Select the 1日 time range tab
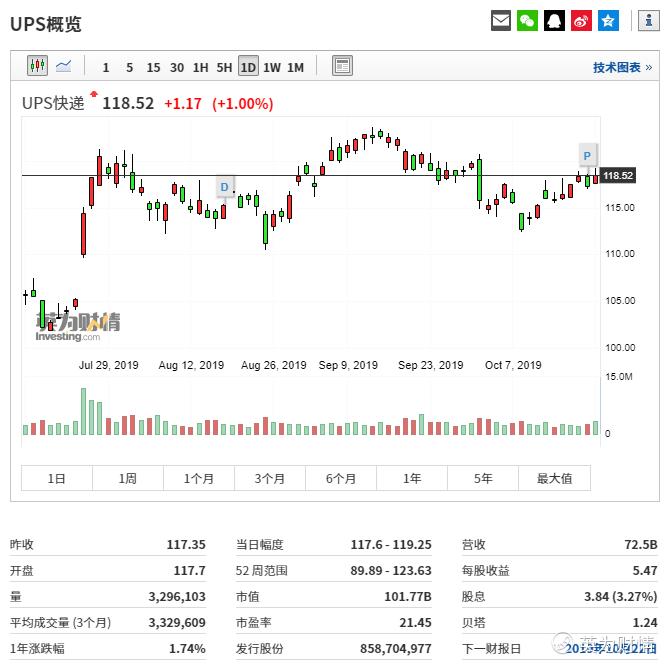The height and width of the screenshot is (668, 667). point(57,478)
